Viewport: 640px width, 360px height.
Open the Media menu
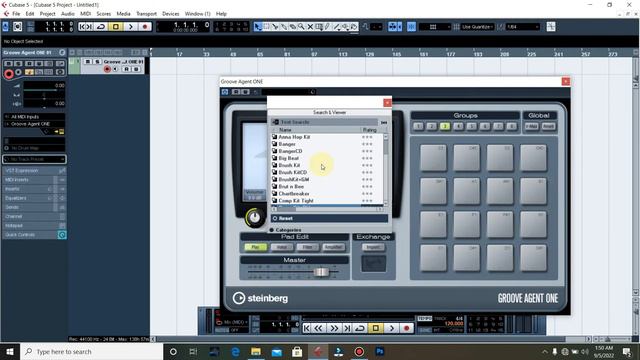click(x=123, y=14)
